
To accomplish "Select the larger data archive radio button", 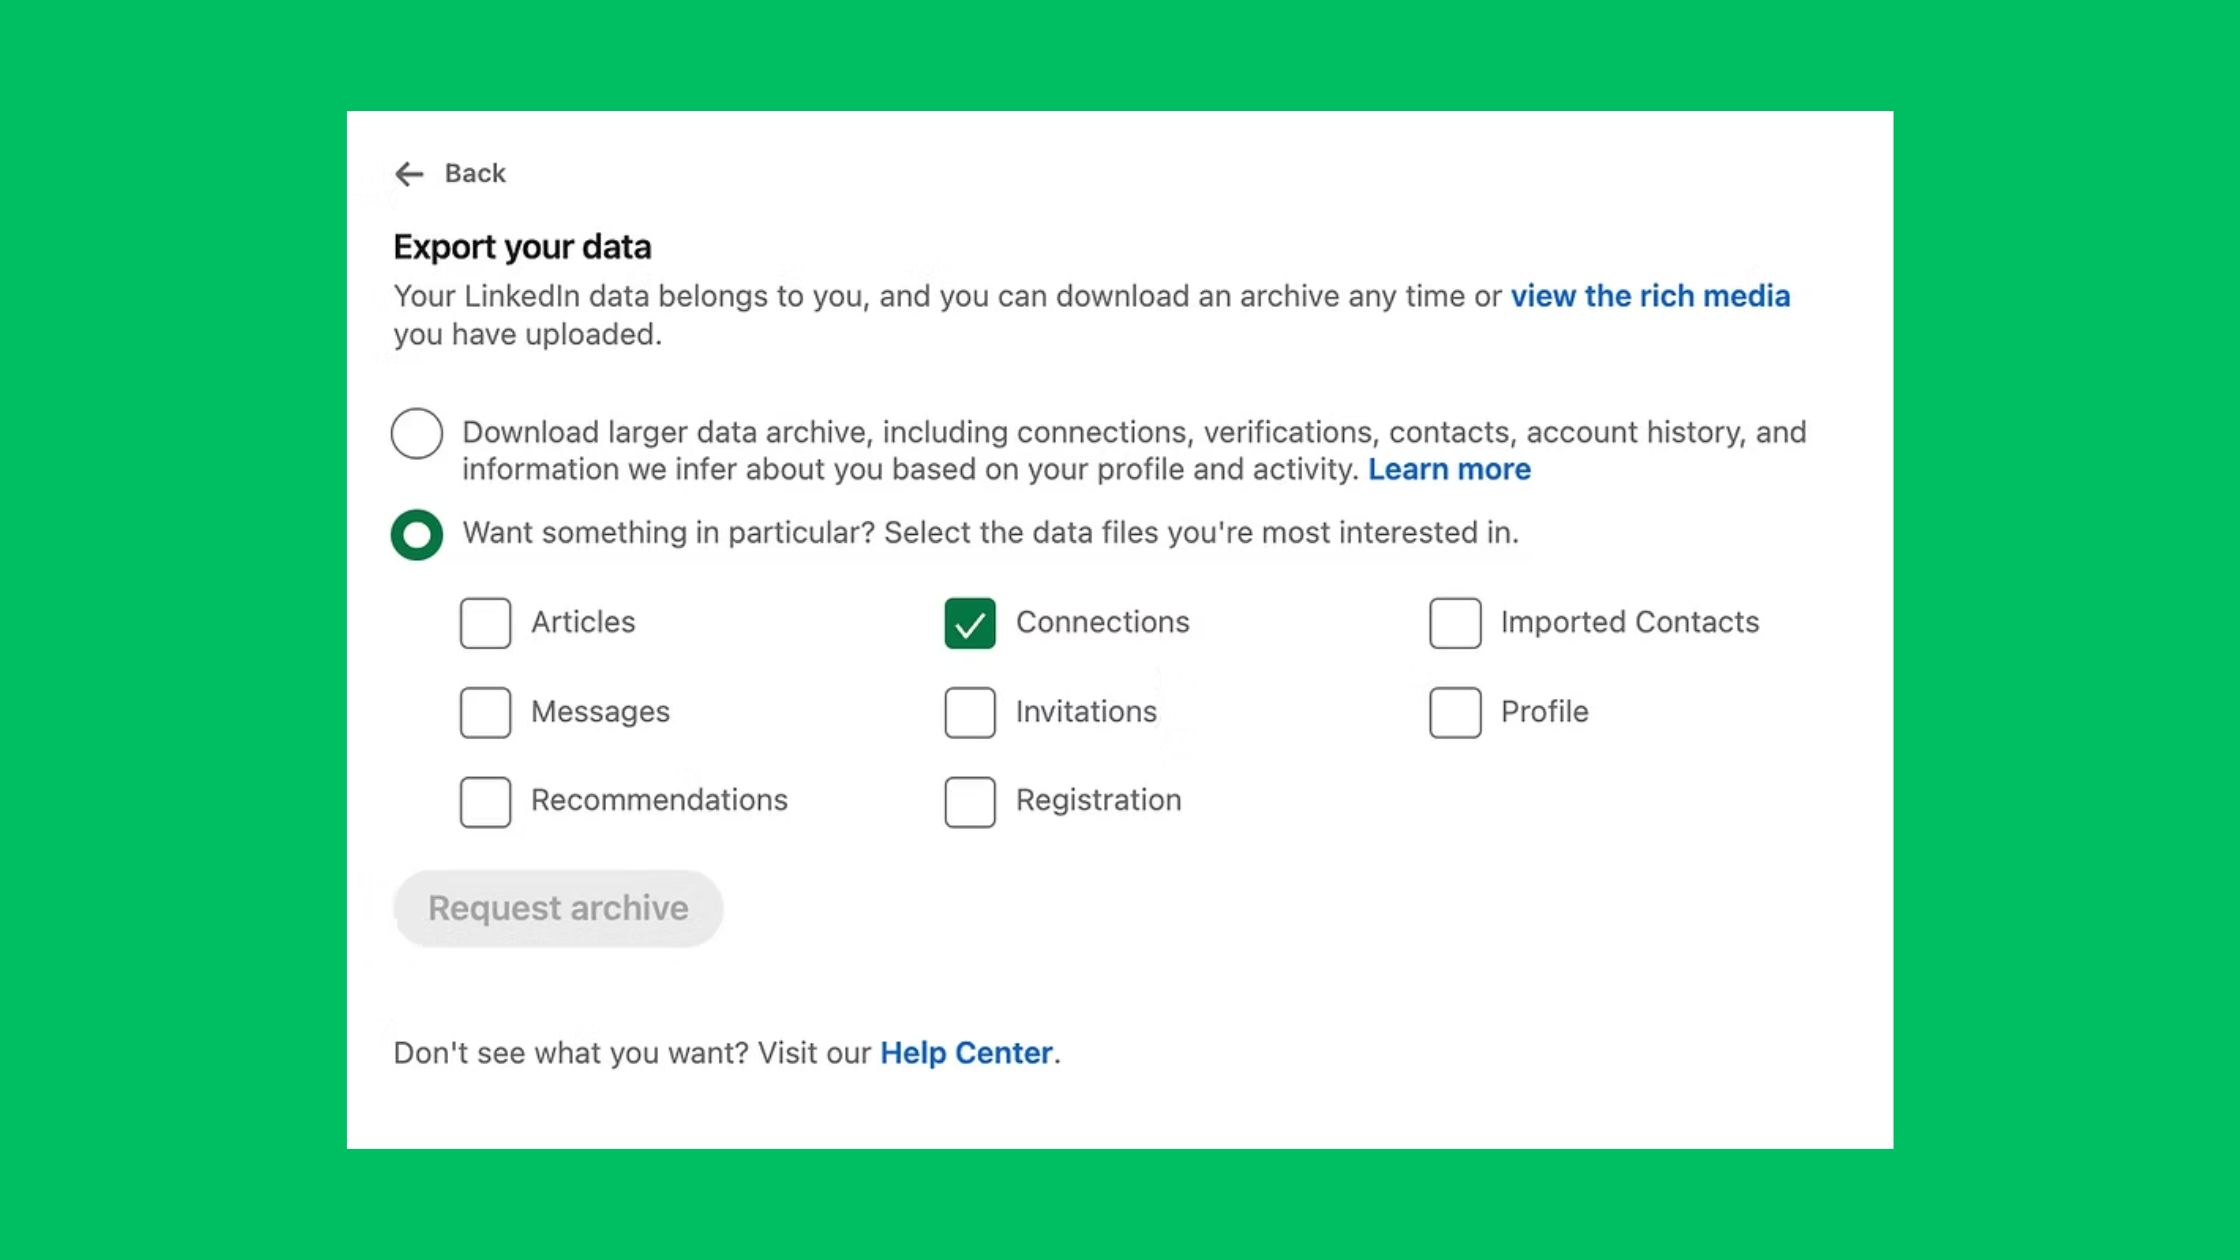I will (x=416, y=434).
